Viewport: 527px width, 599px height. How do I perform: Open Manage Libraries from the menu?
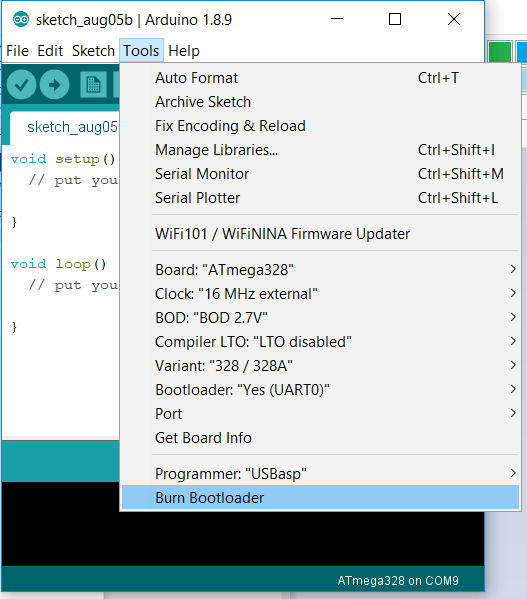click(320, 150)
